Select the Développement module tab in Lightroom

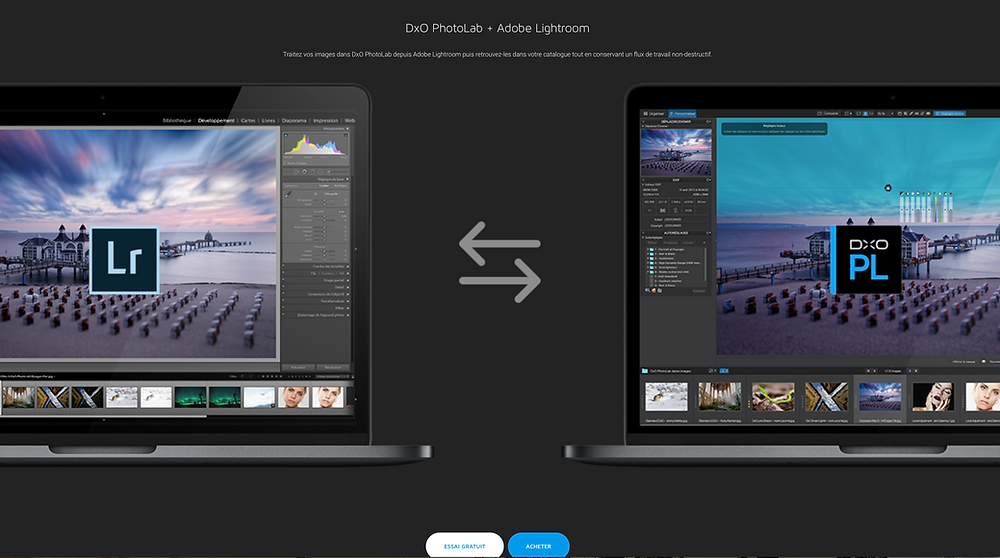point(216,121)
